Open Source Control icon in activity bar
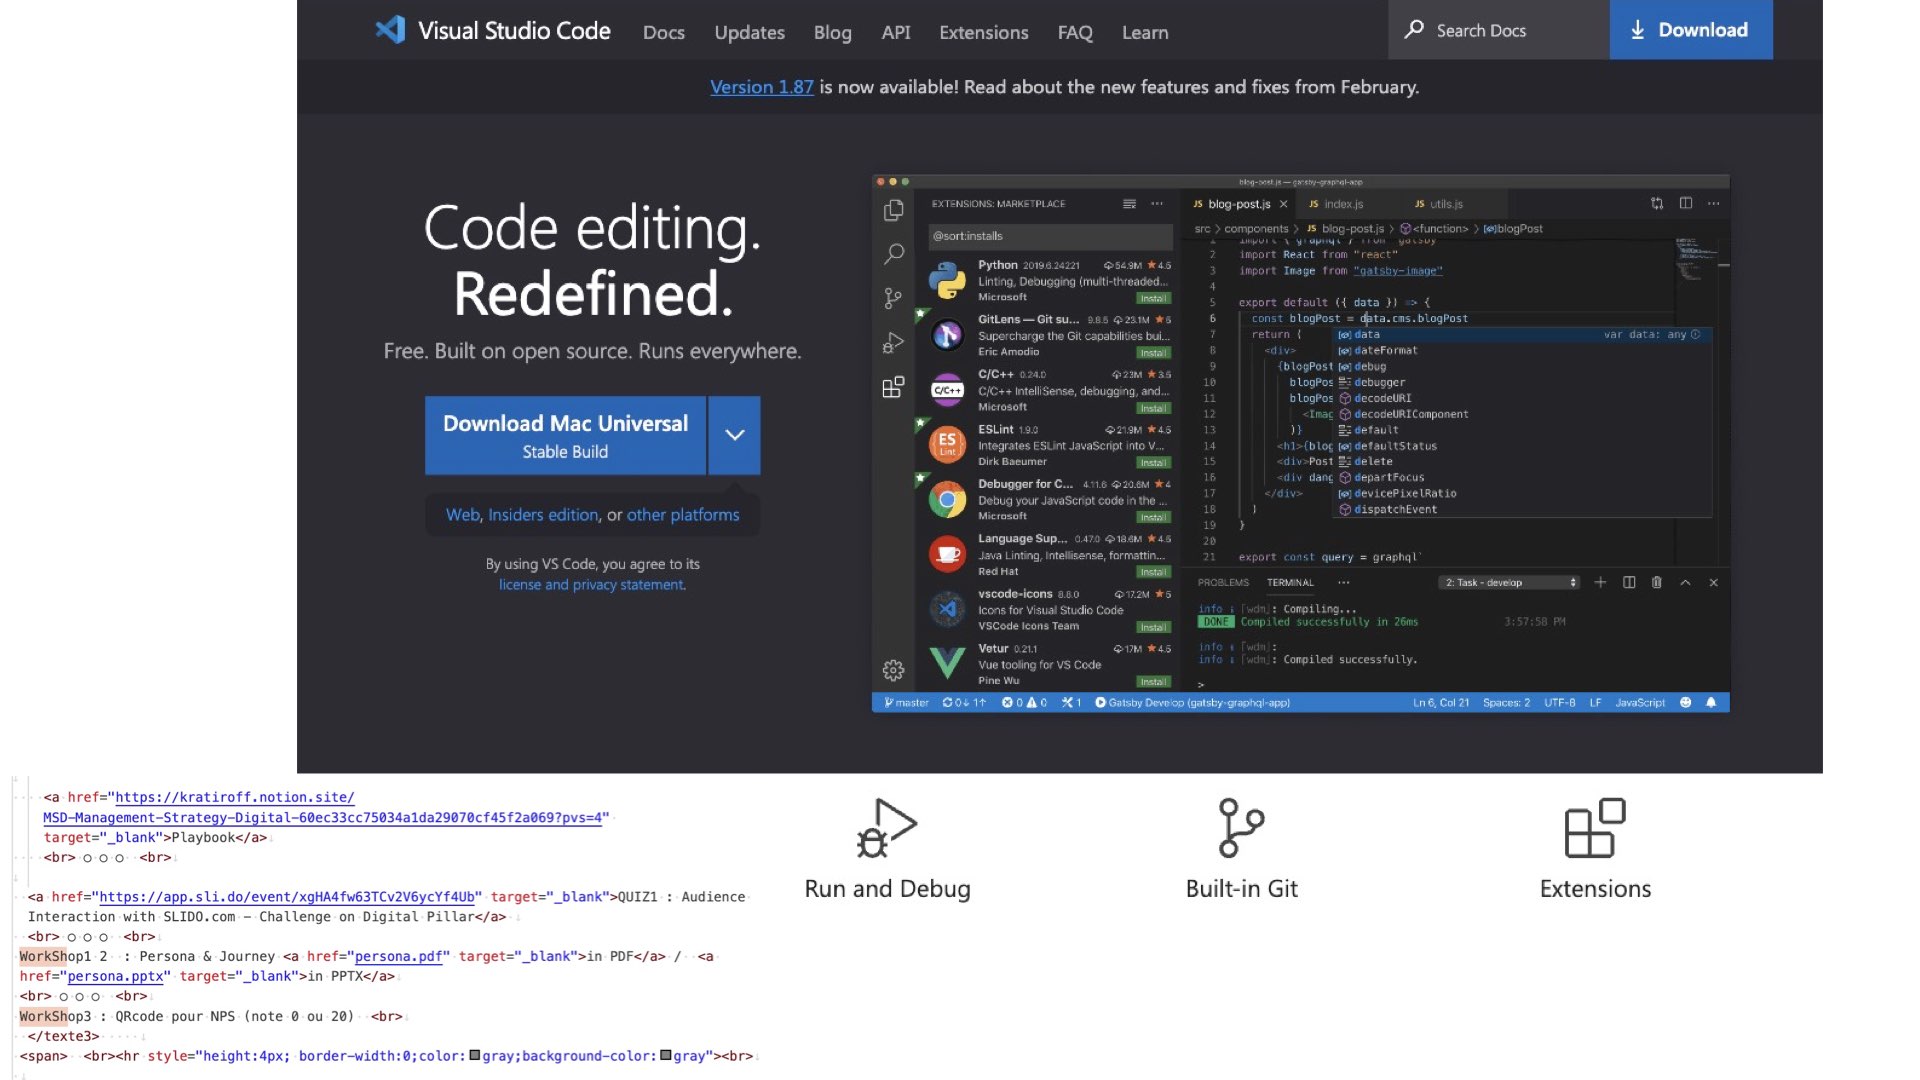The height and width of the screenshot is (1080, 1920). (894, 298)
